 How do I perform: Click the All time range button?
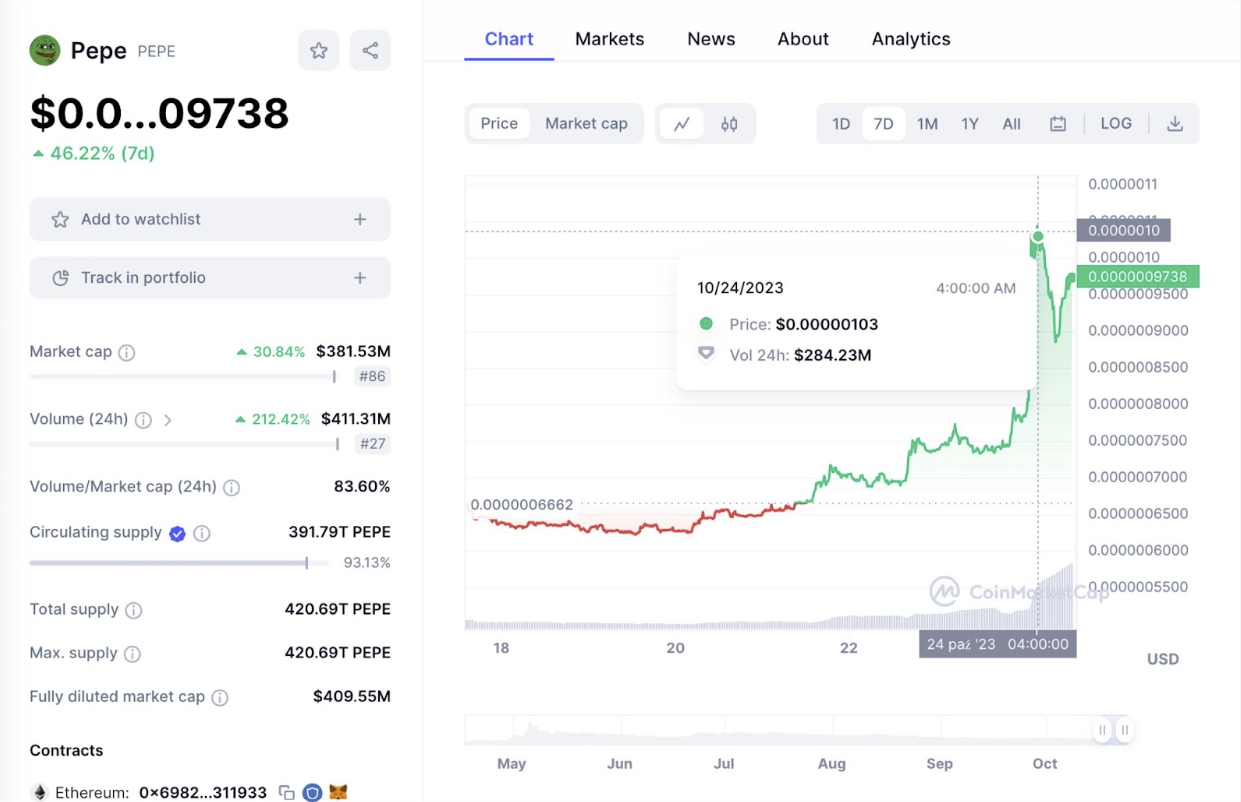[1012, 124]
